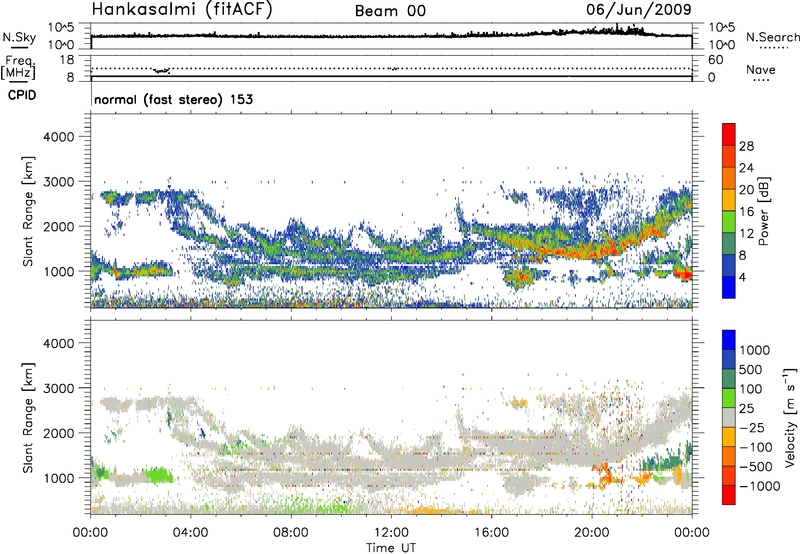This screenshot has height=554, width=800.
Task: Click the '16:00' time tick label
Action: (x=491, y=533)
